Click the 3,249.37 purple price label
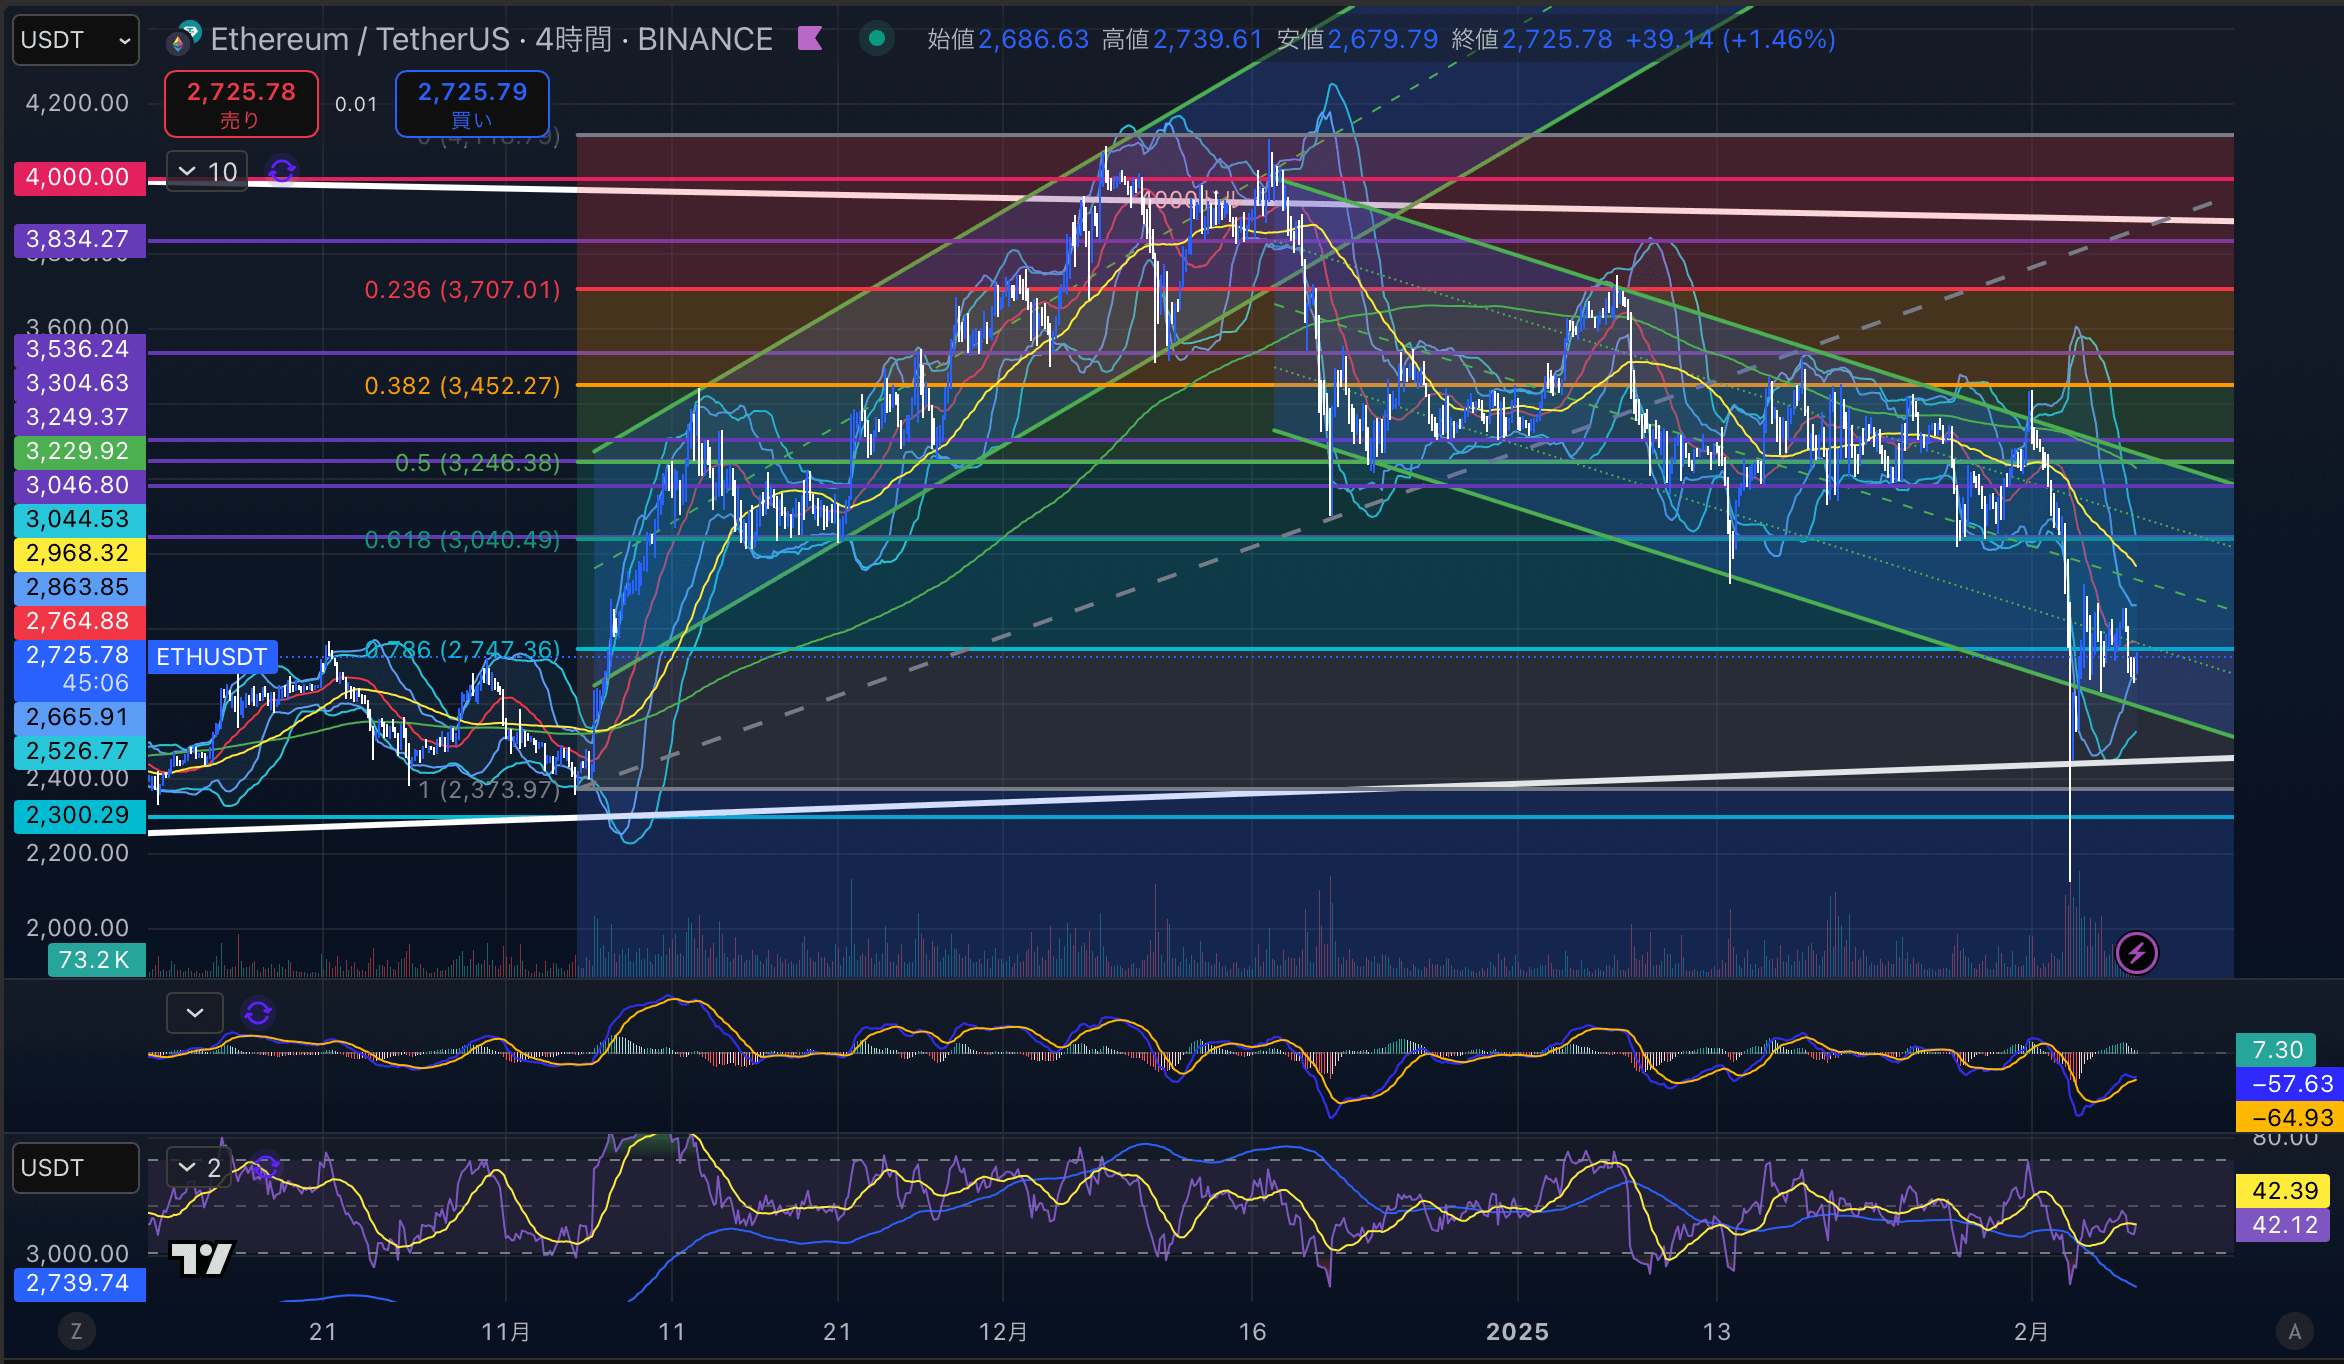 (x=79, y=417)
